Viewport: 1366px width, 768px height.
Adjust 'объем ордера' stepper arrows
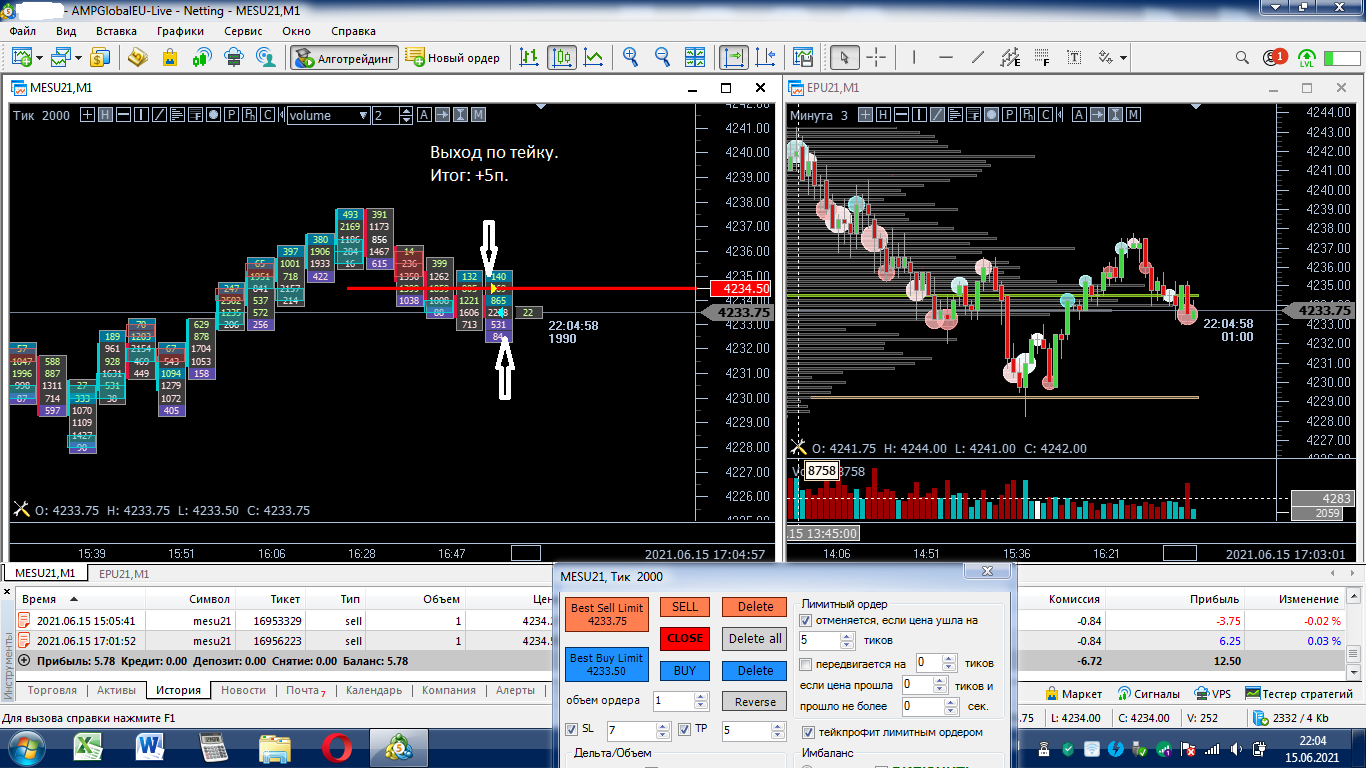(x=701, y=701)
